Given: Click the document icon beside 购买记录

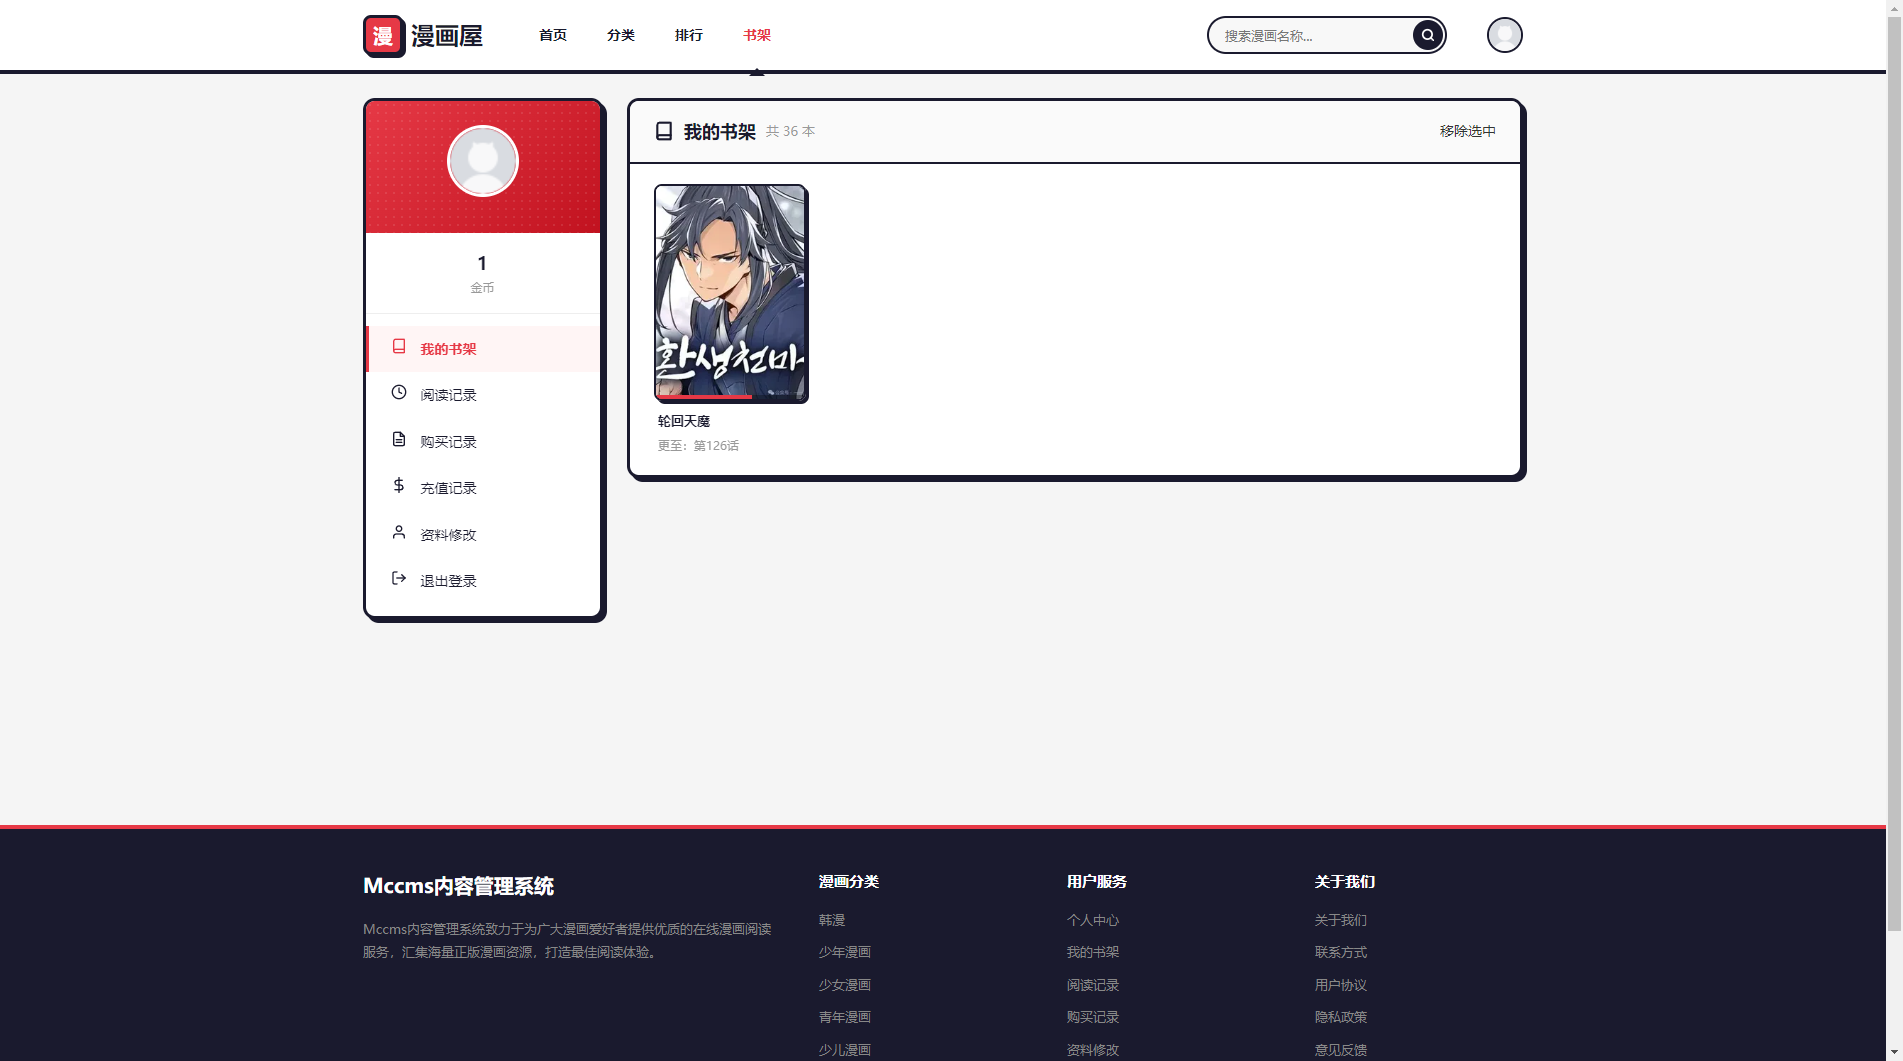Looking at the screenshot, I should (x=399, y=440).
